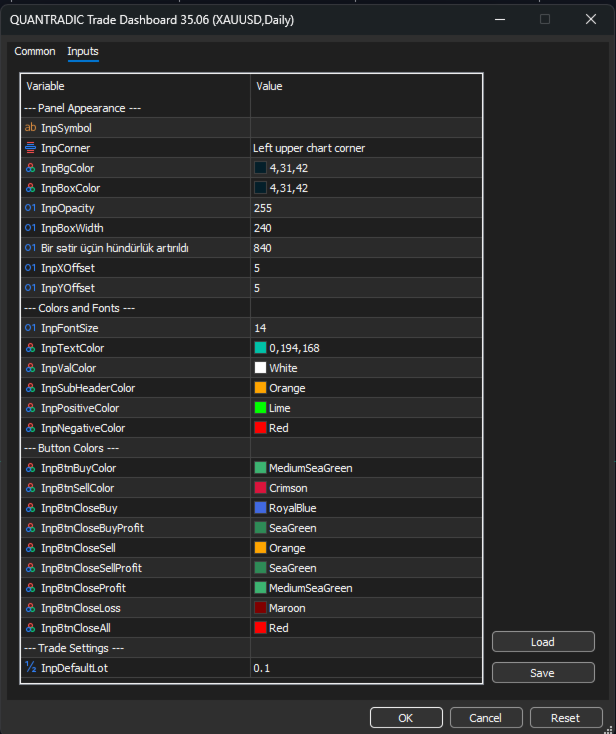Screen dimensions: 616x734
Task: Click the '--- Button Colors ---' row
Action: tap(252, 448)
